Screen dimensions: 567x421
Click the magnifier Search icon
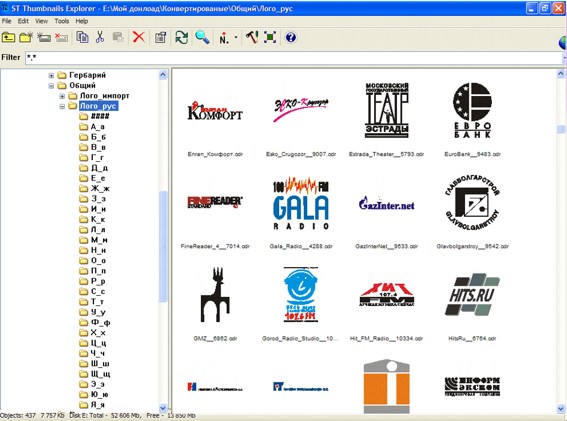202,37
